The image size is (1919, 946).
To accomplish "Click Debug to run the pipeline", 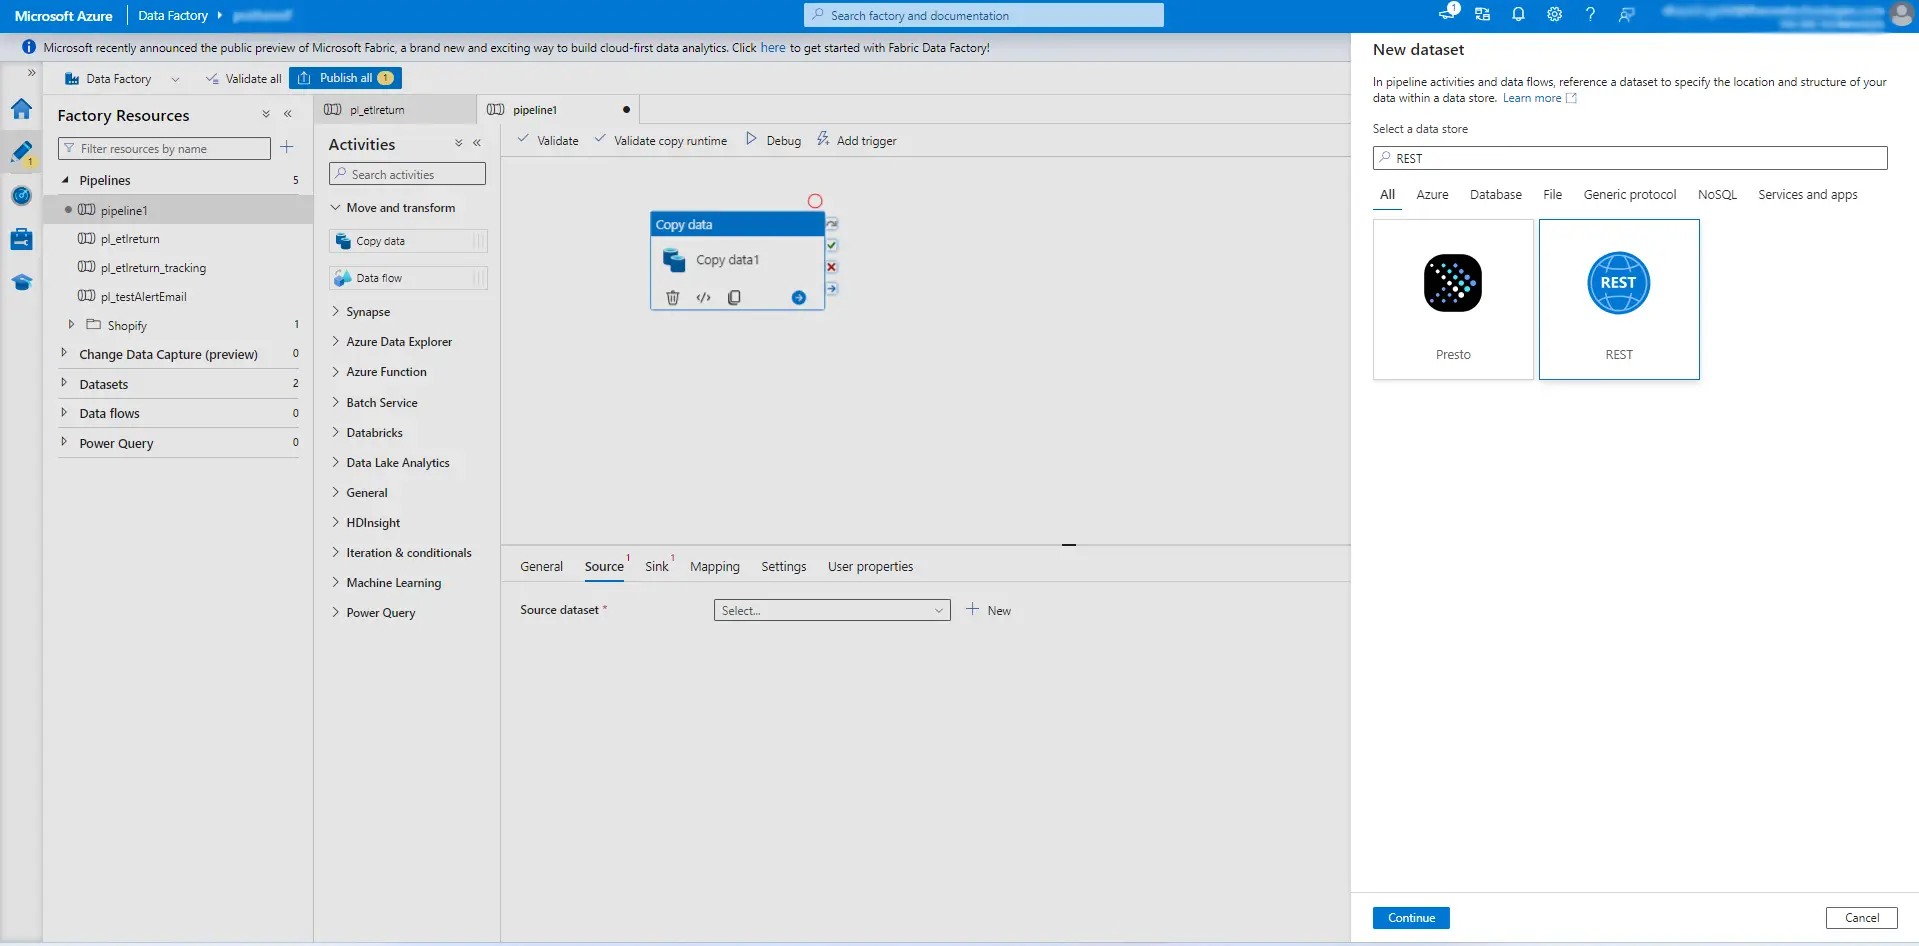I will [774, 141].
